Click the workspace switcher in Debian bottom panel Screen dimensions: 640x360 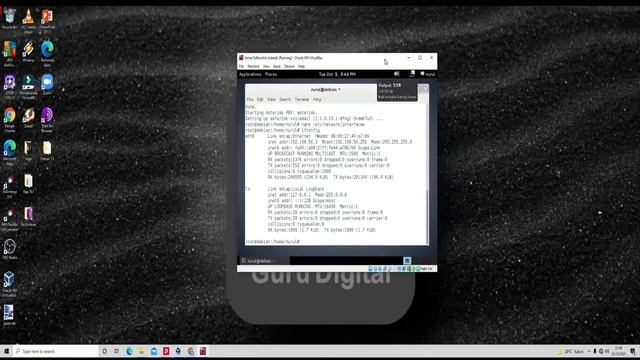(x=407, y=260)
